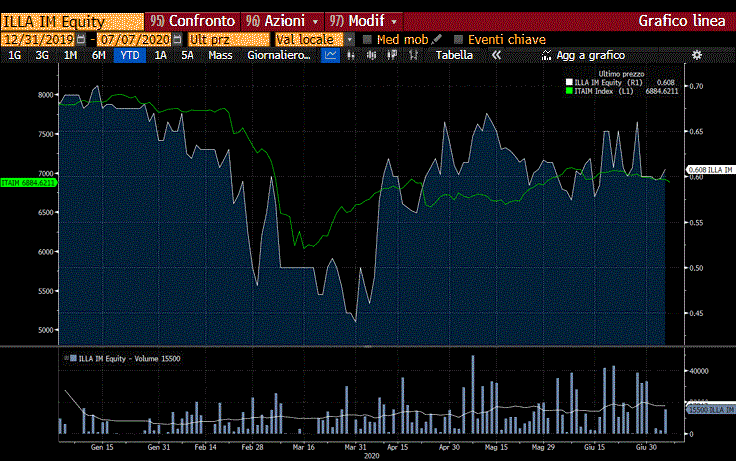Open the Ult prz field selector
Viewport: 736px width, 461px height.
click(229, 39)
